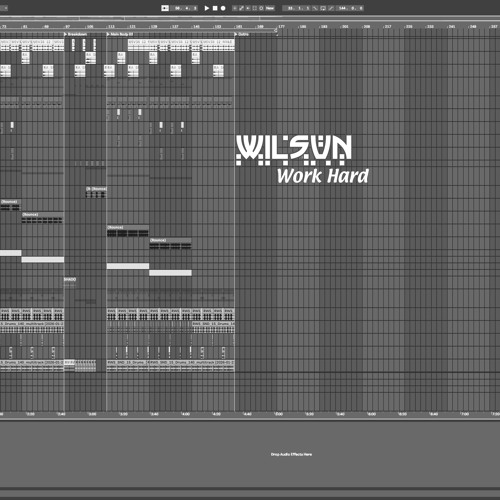
Task: Click the loop start position field
Action: pyautogui.click(x=297, y=8)
